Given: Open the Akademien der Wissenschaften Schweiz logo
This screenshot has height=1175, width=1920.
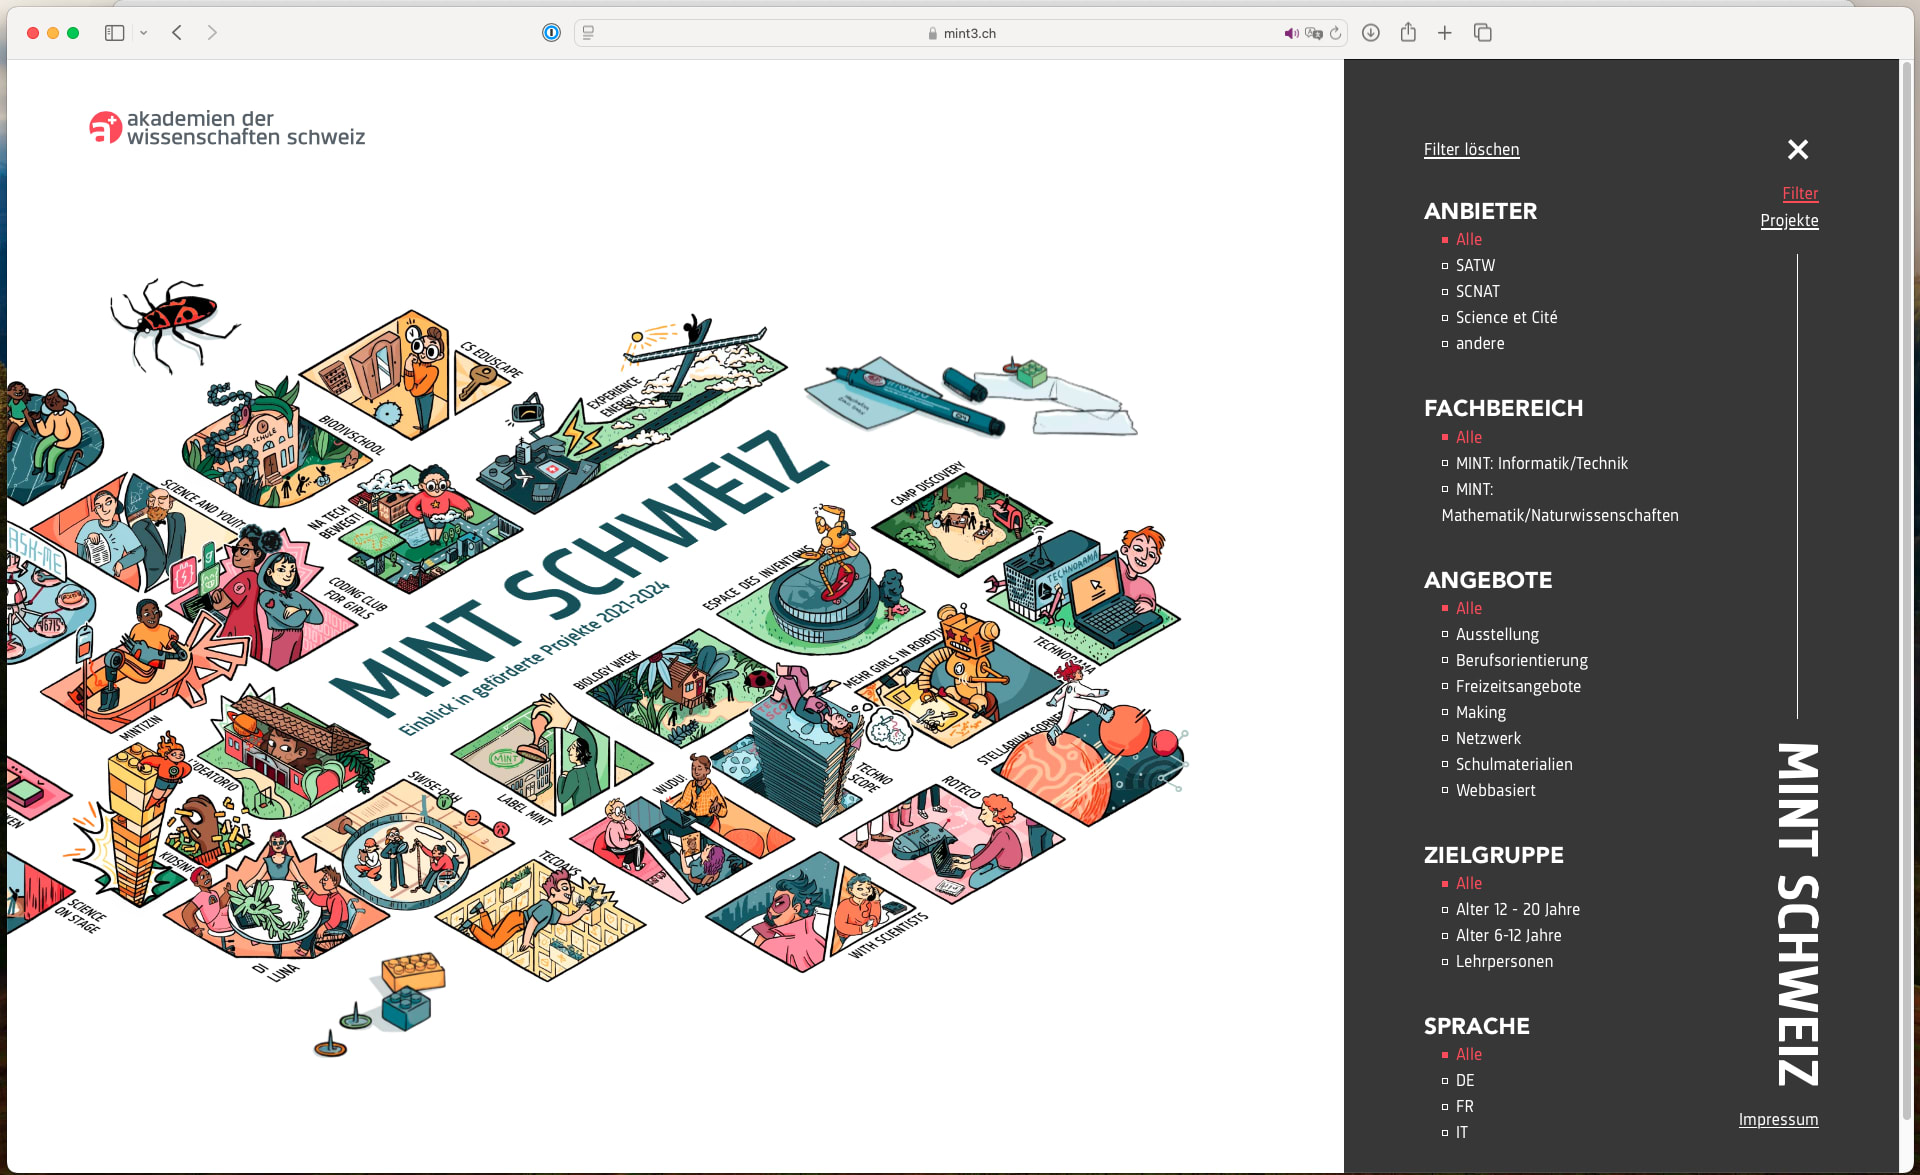Looking at the screenshot, I should (x=227, y=128).
